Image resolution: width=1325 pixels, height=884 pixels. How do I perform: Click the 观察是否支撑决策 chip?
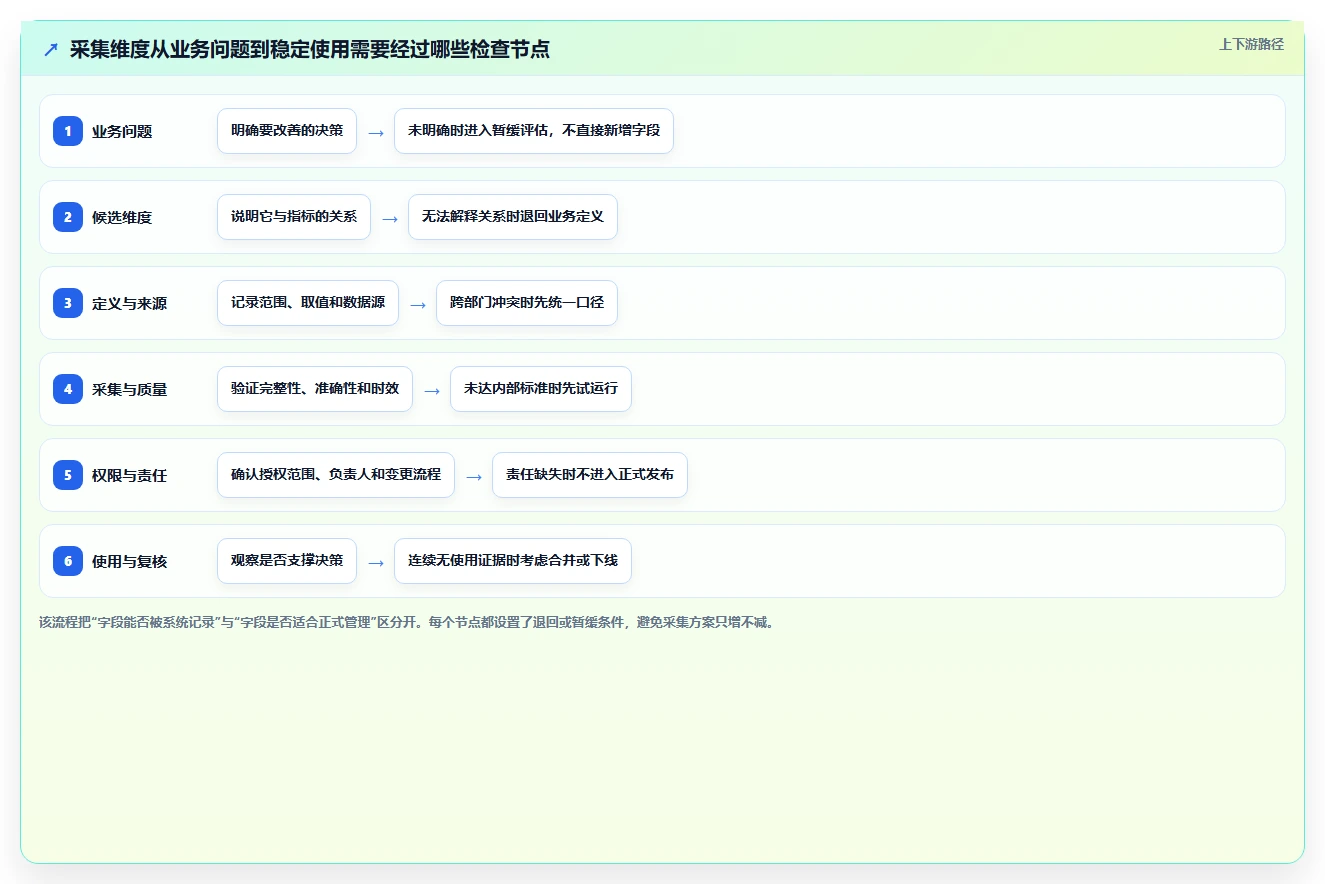coord(287,561)
